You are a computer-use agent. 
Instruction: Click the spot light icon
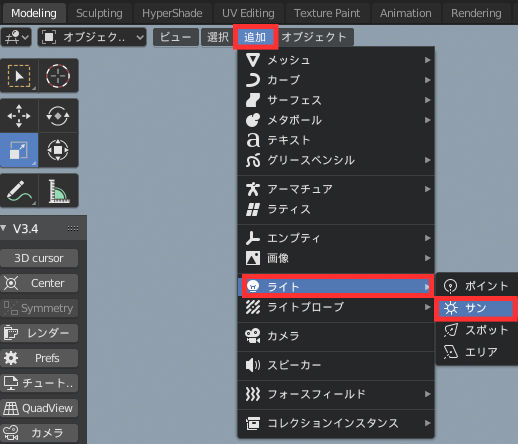click(451, 330)
